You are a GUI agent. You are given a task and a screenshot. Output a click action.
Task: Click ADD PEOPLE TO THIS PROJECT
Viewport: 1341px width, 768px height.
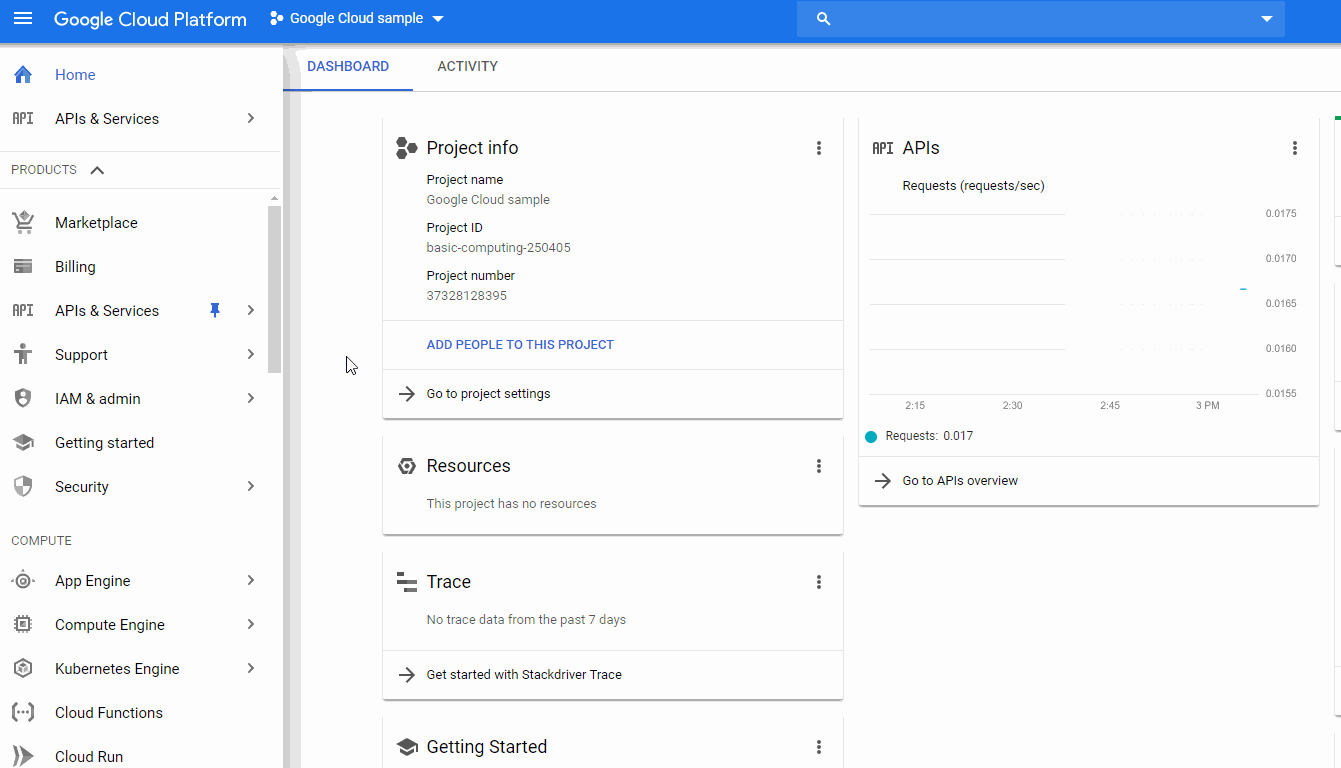click(520, 344)
